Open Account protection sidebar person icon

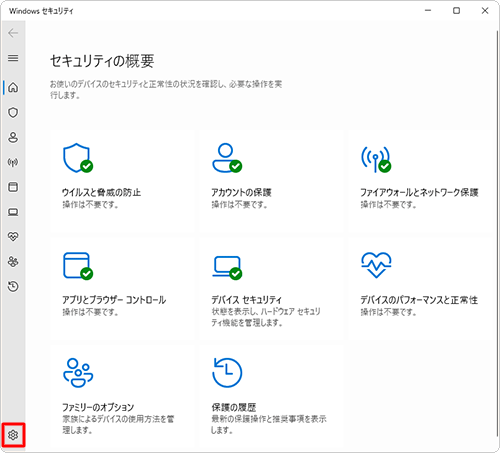click(13, 137)
